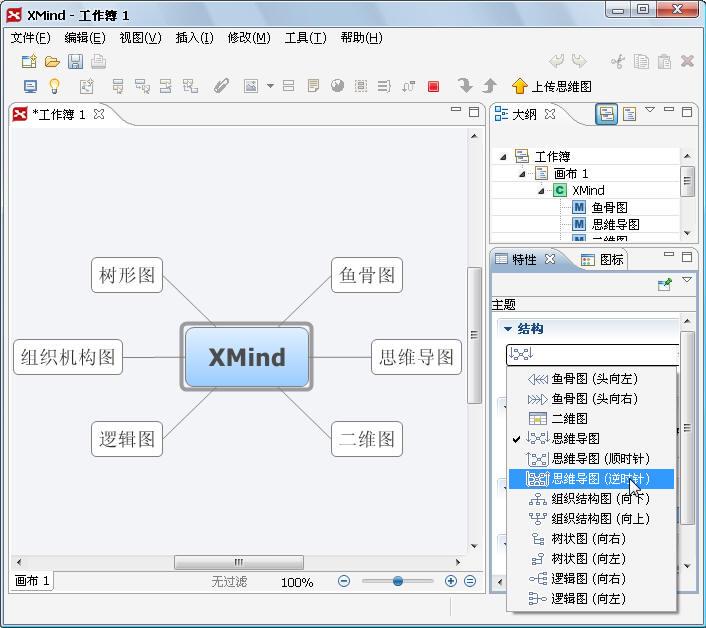Click the Undo arrow icon

coord(557,61)
